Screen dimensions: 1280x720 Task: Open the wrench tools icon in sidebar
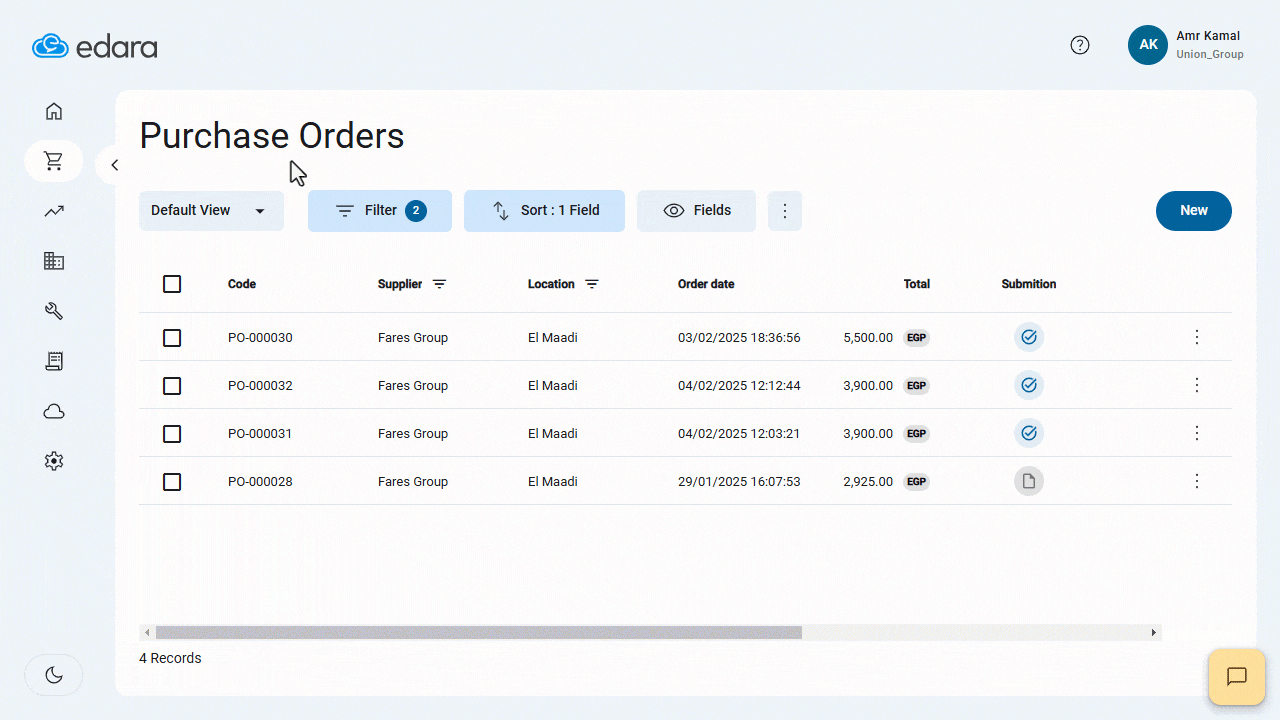[x=54, y=311]
